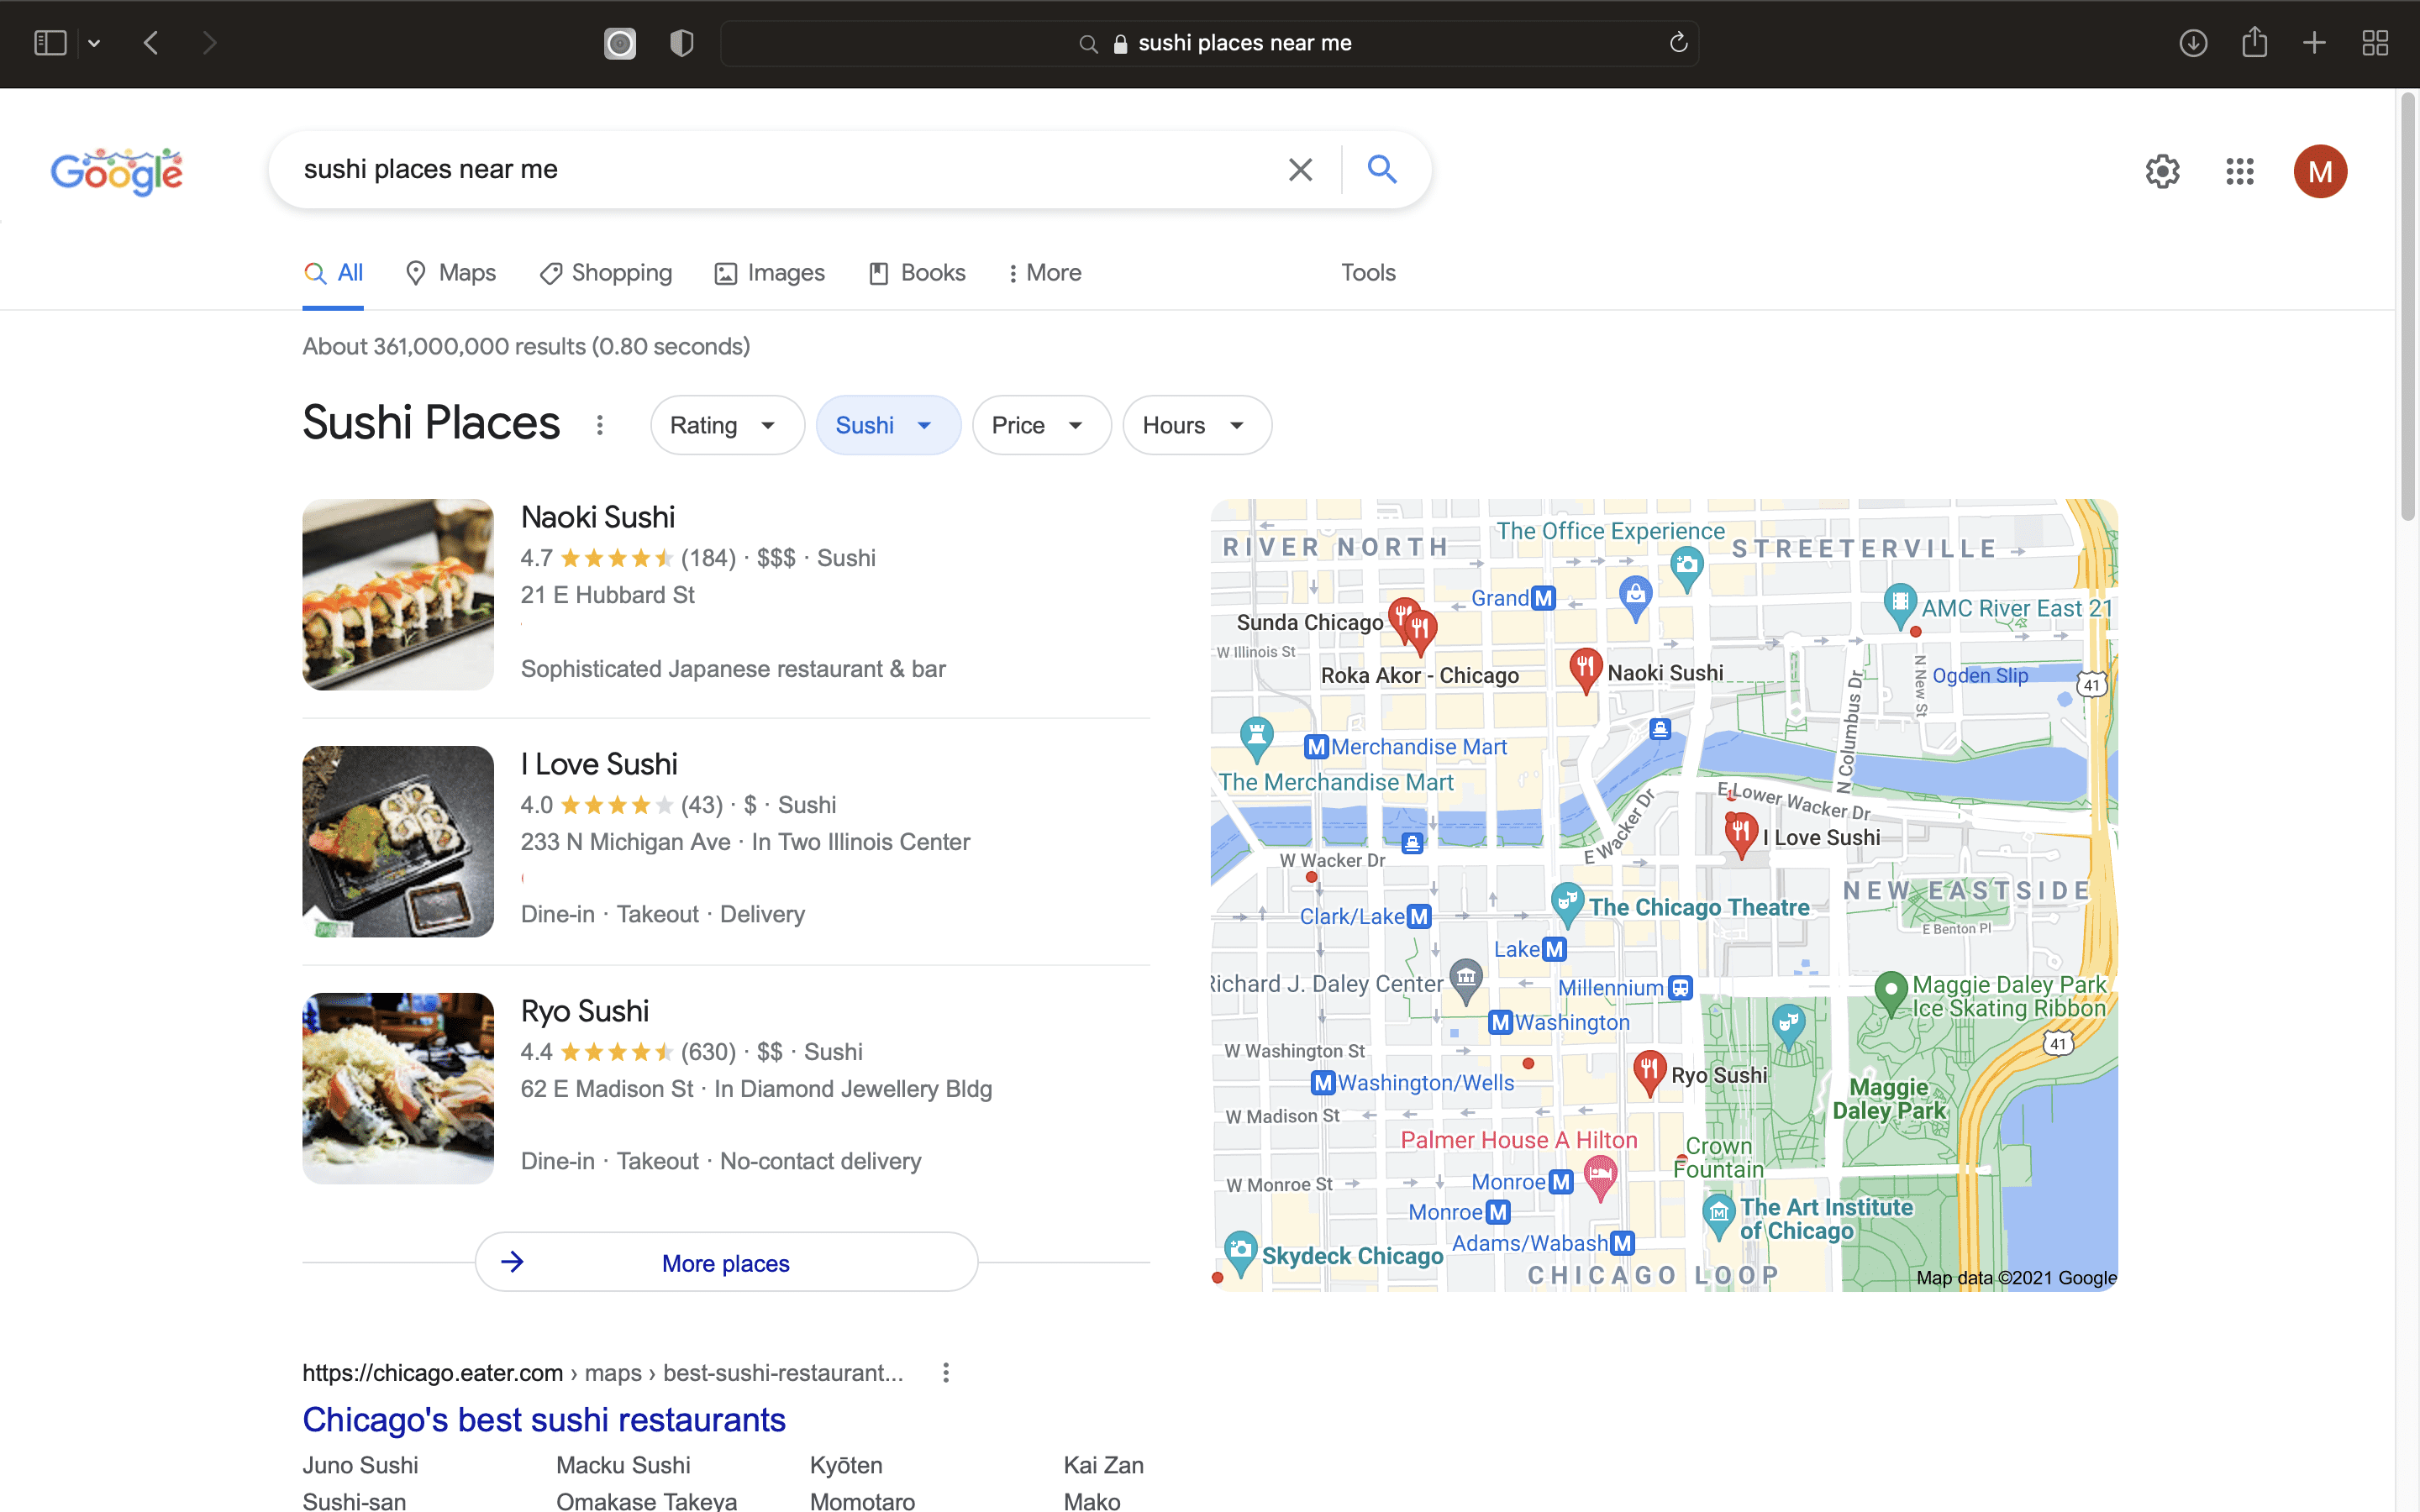The image size is (2420, 1512).
Task: Click the More places button
Action: [726, 1263]
